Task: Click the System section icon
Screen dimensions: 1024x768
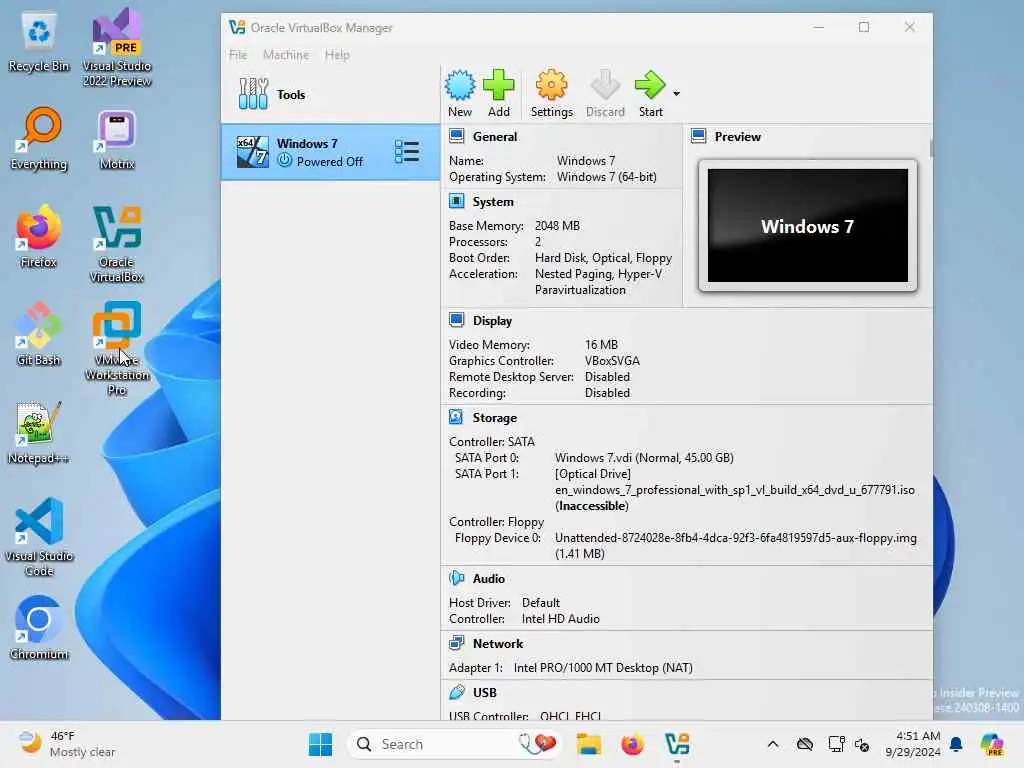Action: (456, 201)
